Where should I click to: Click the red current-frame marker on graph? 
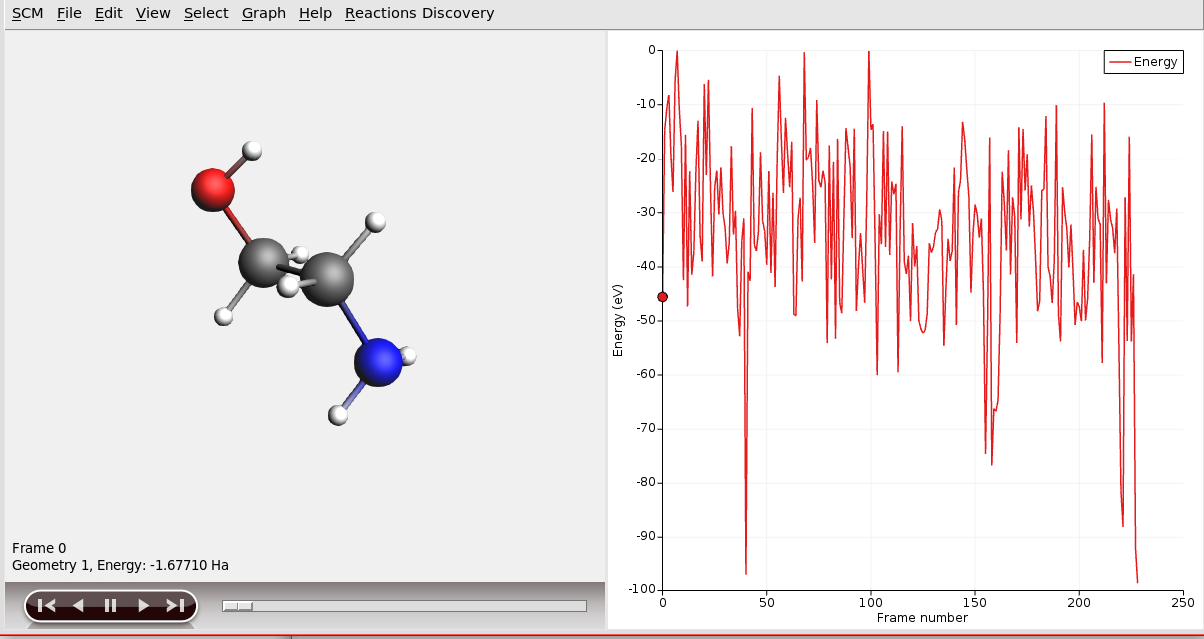point(662,297)
